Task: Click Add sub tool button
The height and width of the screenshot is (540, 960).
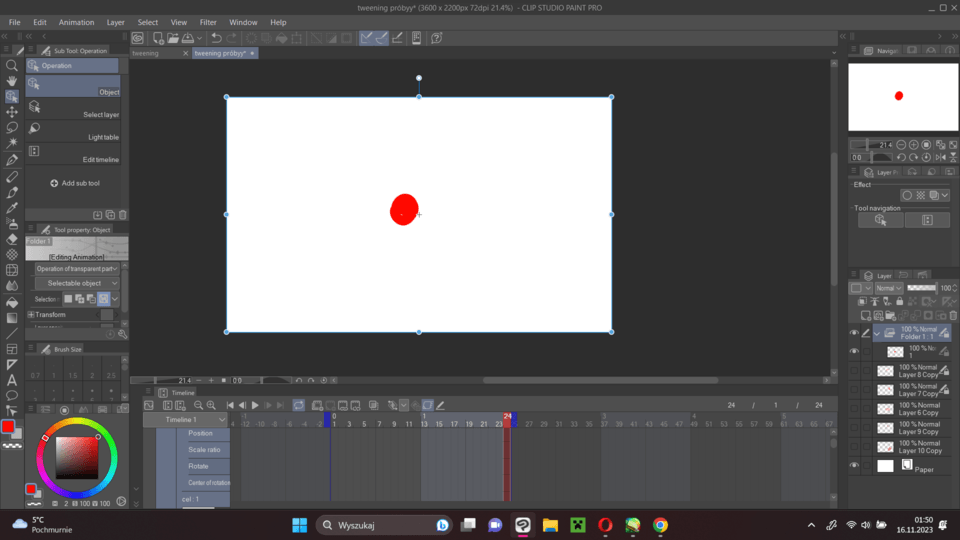Action: point(75,183)
